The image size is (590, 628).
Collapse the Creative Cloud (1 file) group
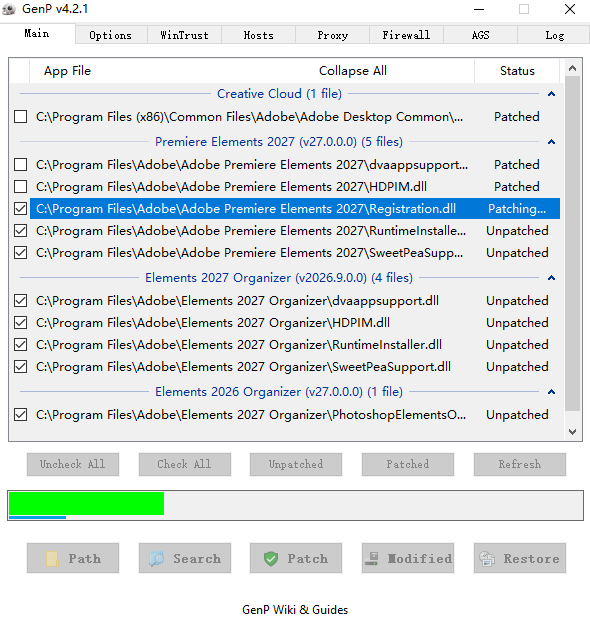point(552,94)
